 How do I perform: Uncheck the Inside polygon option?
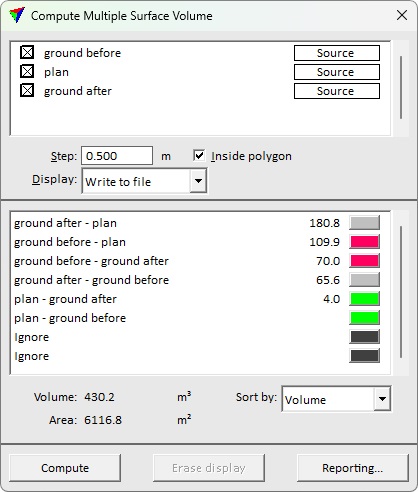coord(199,156)
